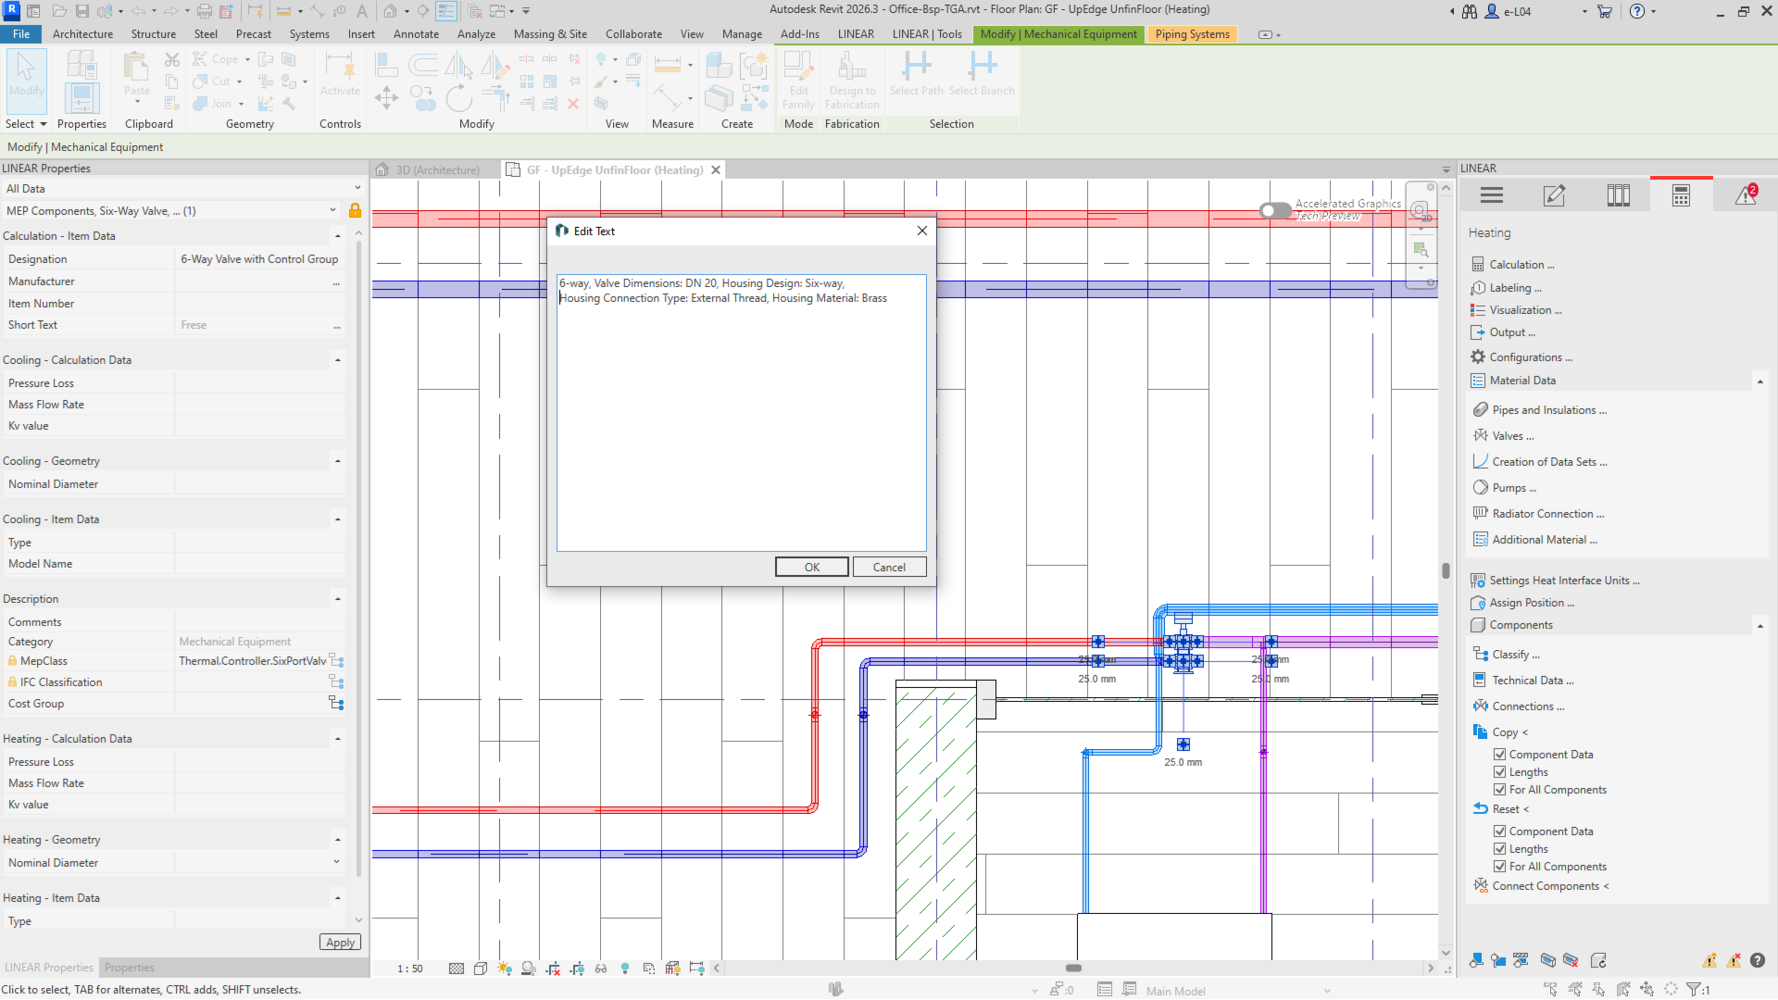Open the Piping Systems ribbon tab

[1191, 34]
